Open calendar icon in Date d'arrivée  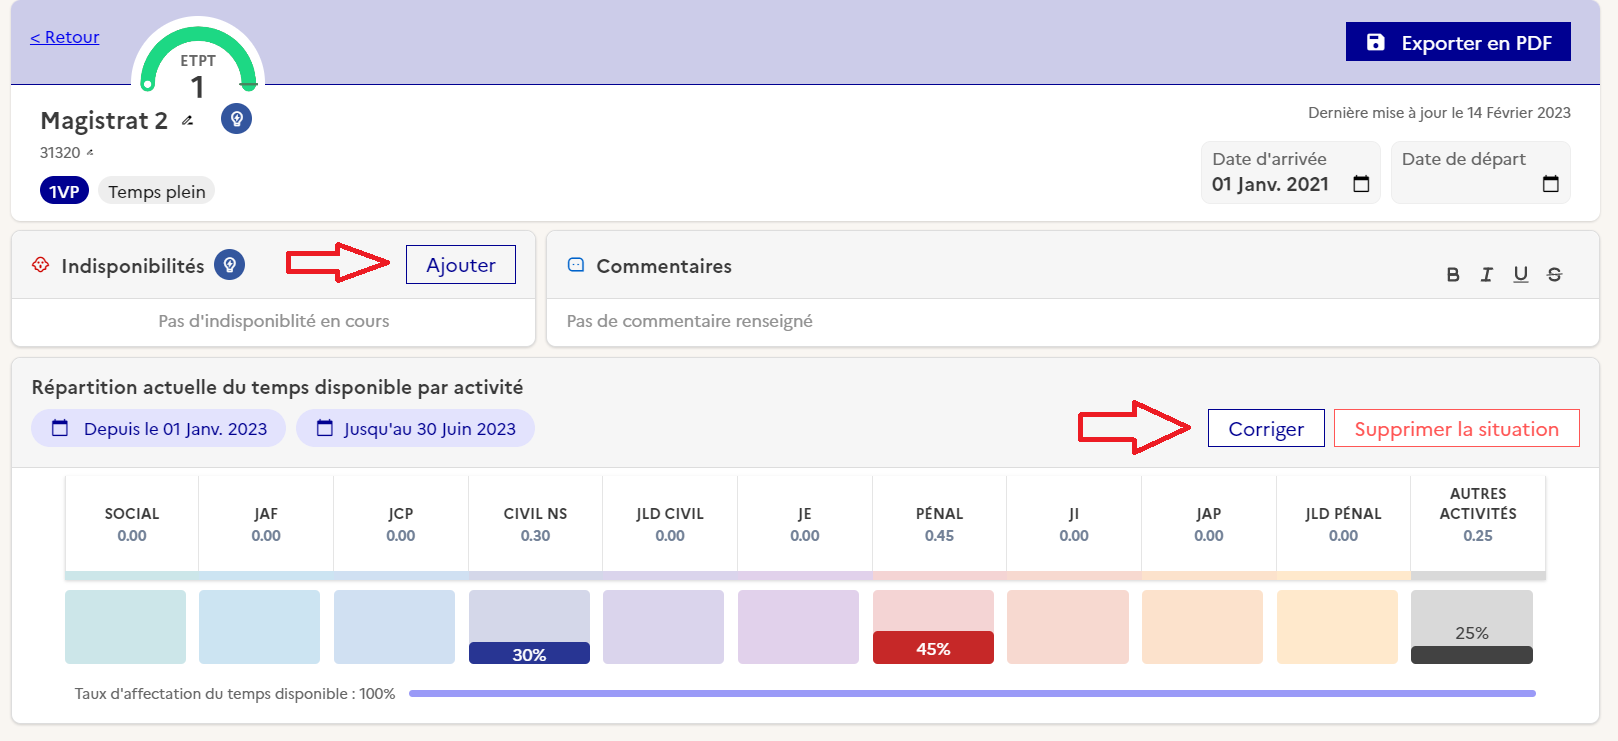pyautogui.click(x=1361, y=184)
